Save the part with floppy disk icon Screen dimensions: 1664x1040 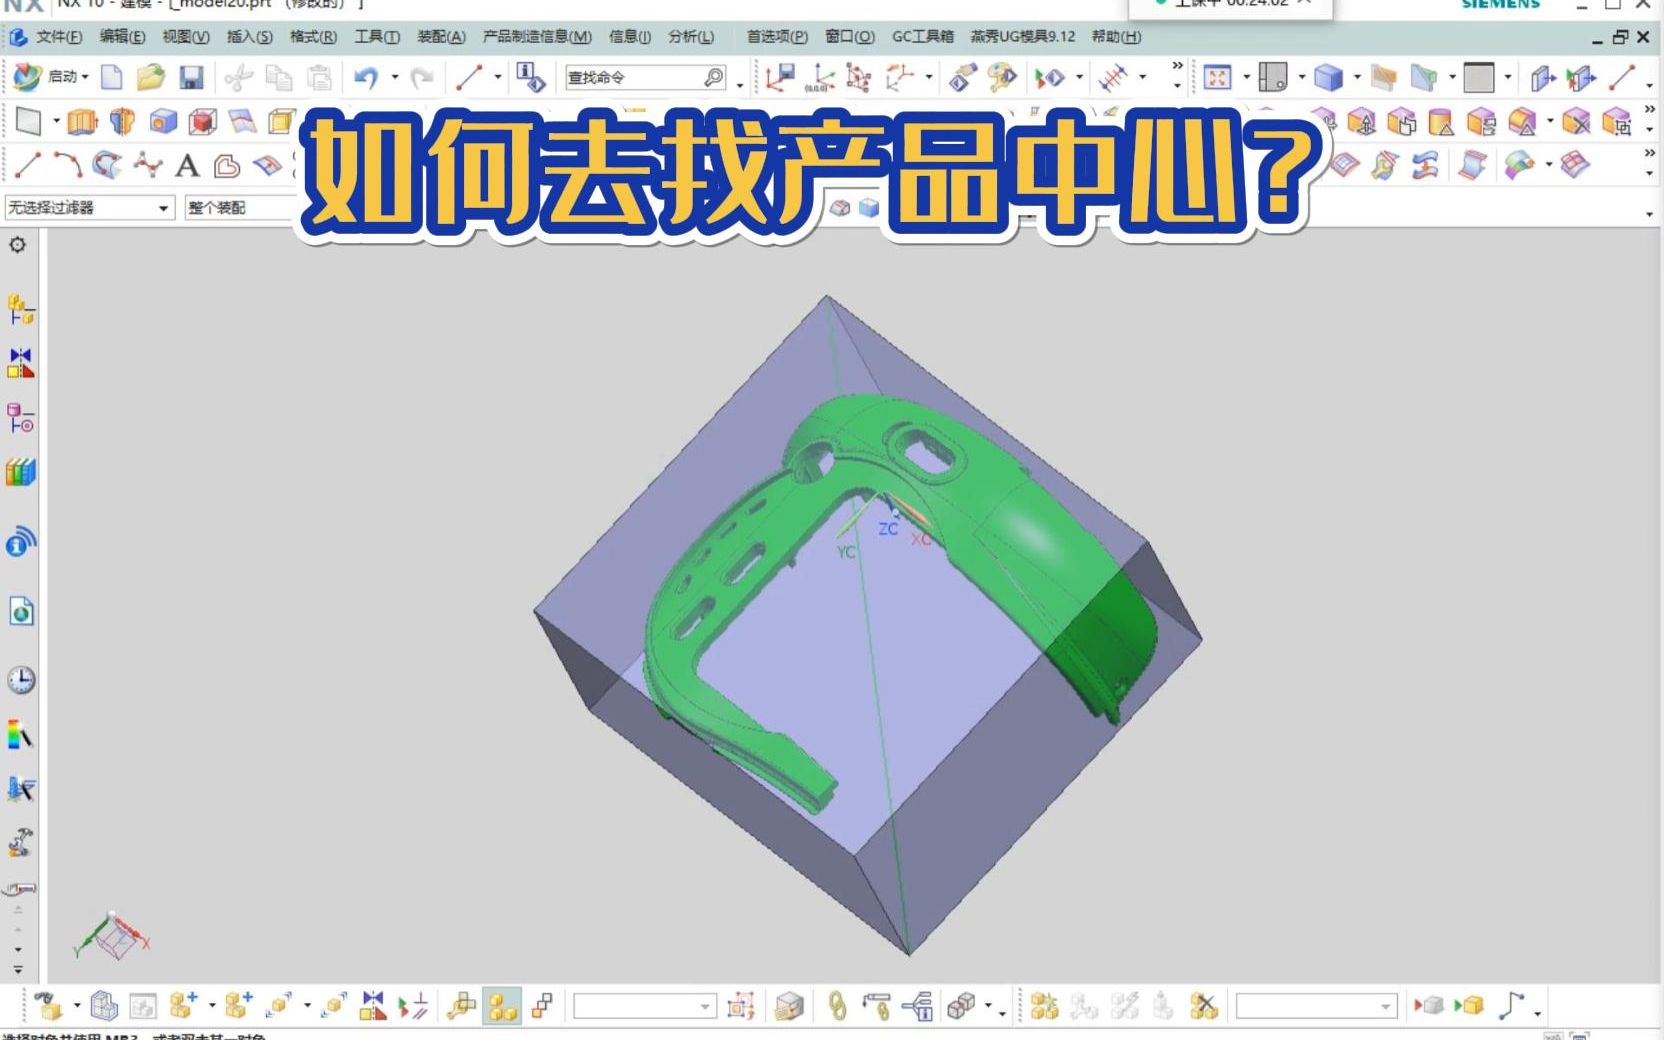tap(191, 77)
